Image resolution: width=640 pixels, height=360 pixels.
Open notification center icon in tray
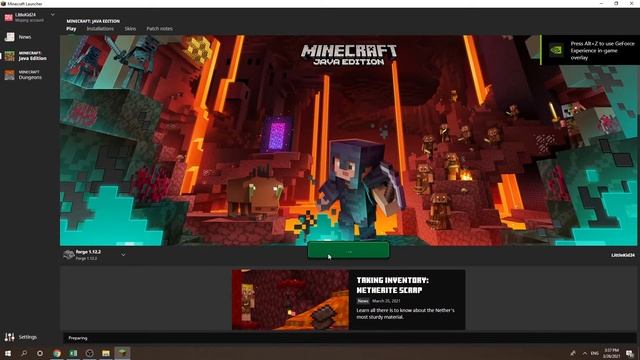630,353
